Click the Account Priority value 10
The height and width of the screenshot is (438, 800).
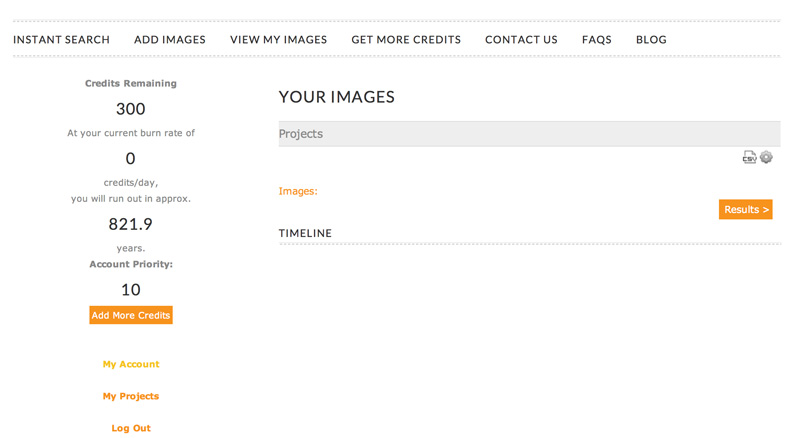point(131,290)
